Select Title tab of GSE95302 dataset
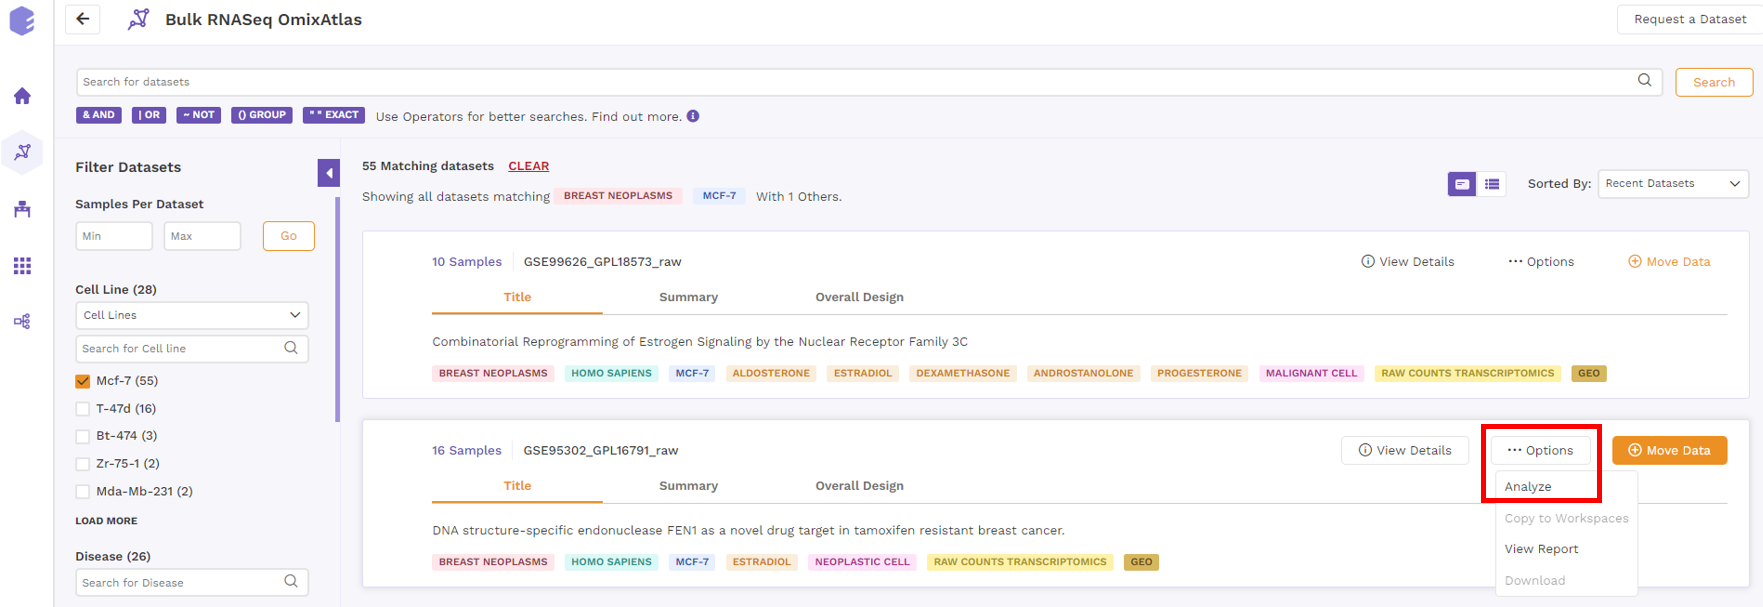The width and height of the screenshot is (1763, 607). pos(517,486)
